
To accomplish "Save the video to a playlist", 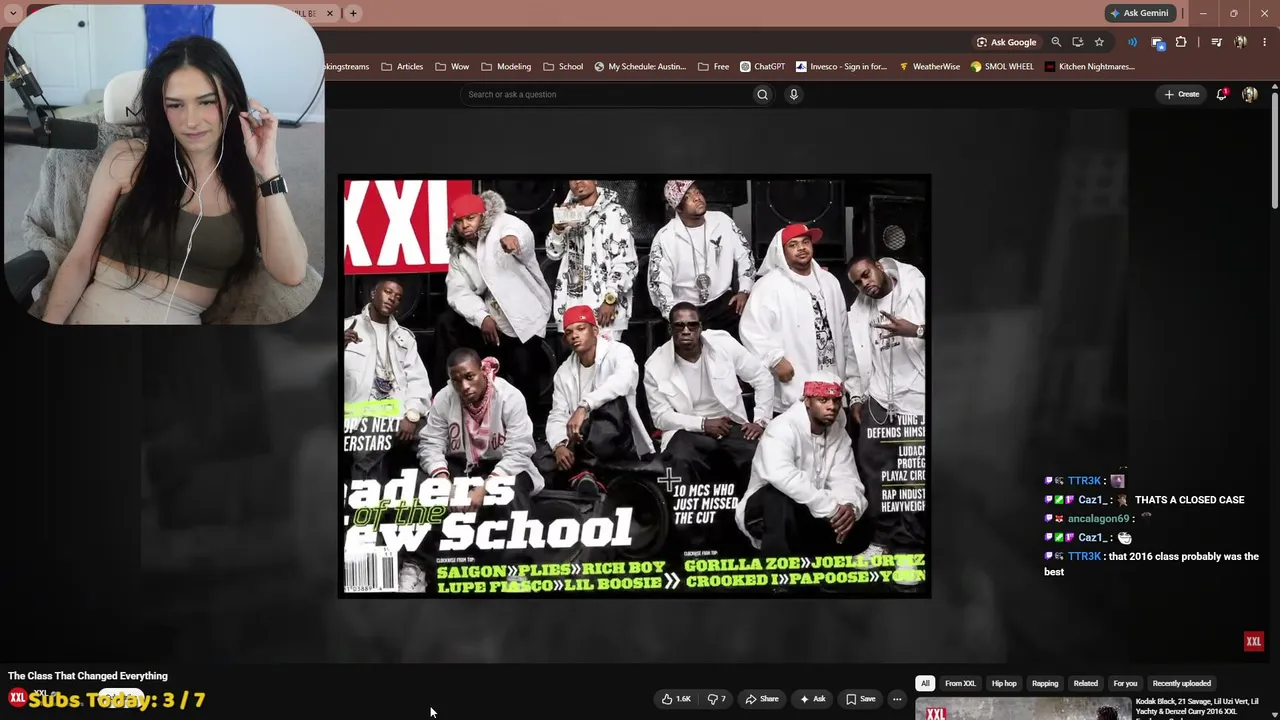I will pyautogui.click(x=860, y=699).
